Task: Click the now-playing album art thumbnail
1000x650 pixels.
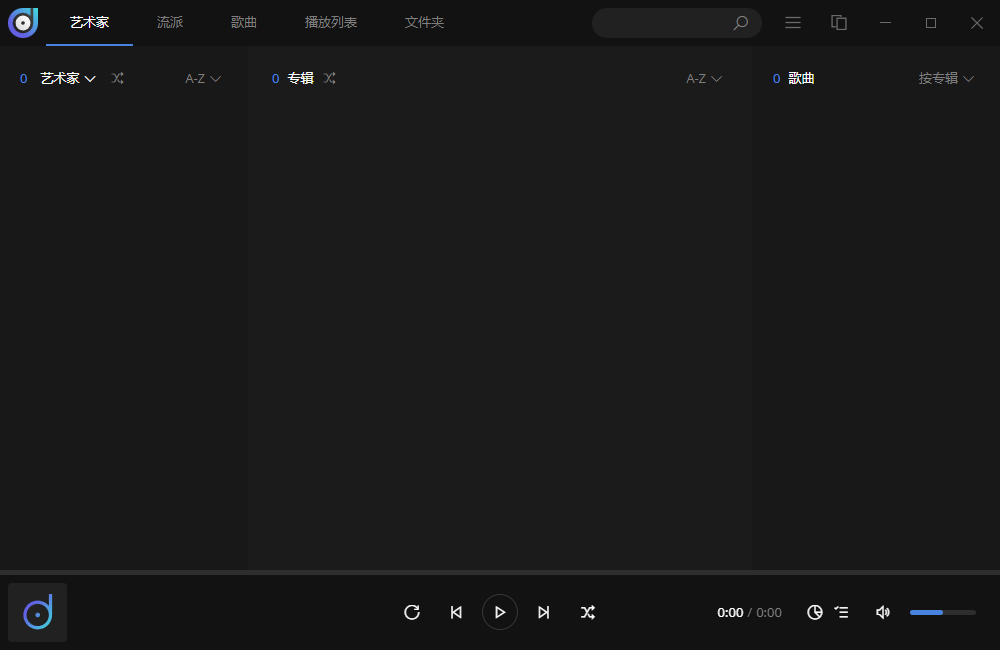Action: pos(37,611)
